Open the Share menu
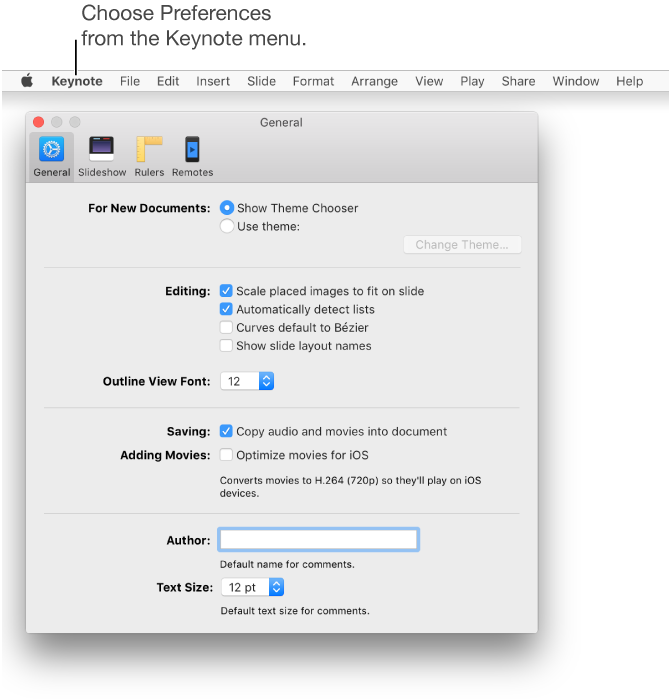 click(x=518, y=81)
